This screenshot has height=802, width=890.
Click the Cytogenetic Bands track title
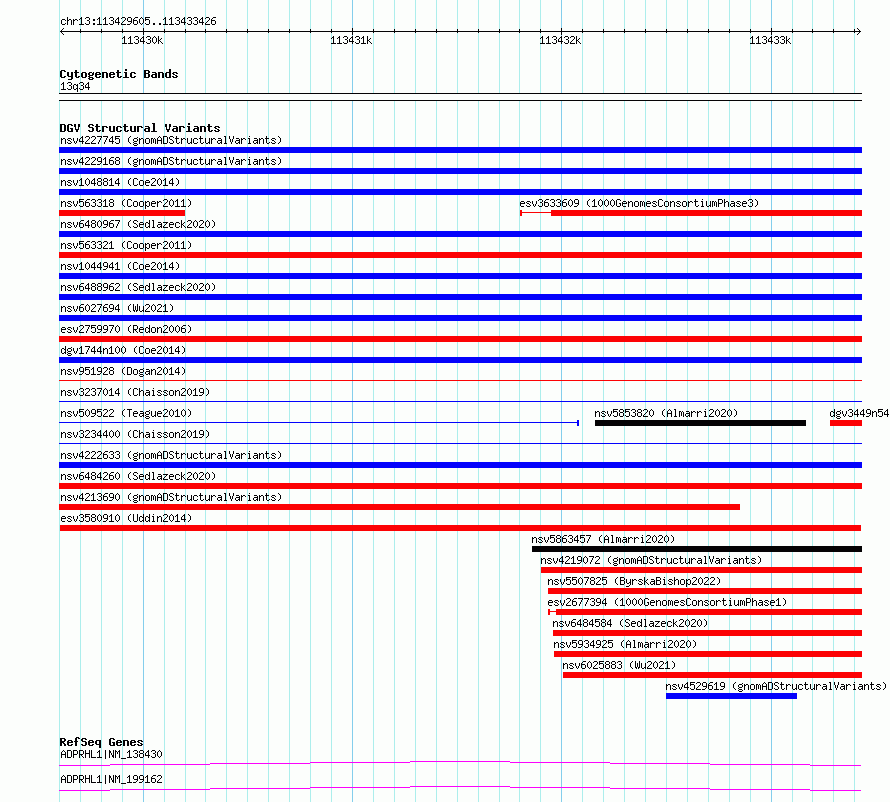[119, 74]
